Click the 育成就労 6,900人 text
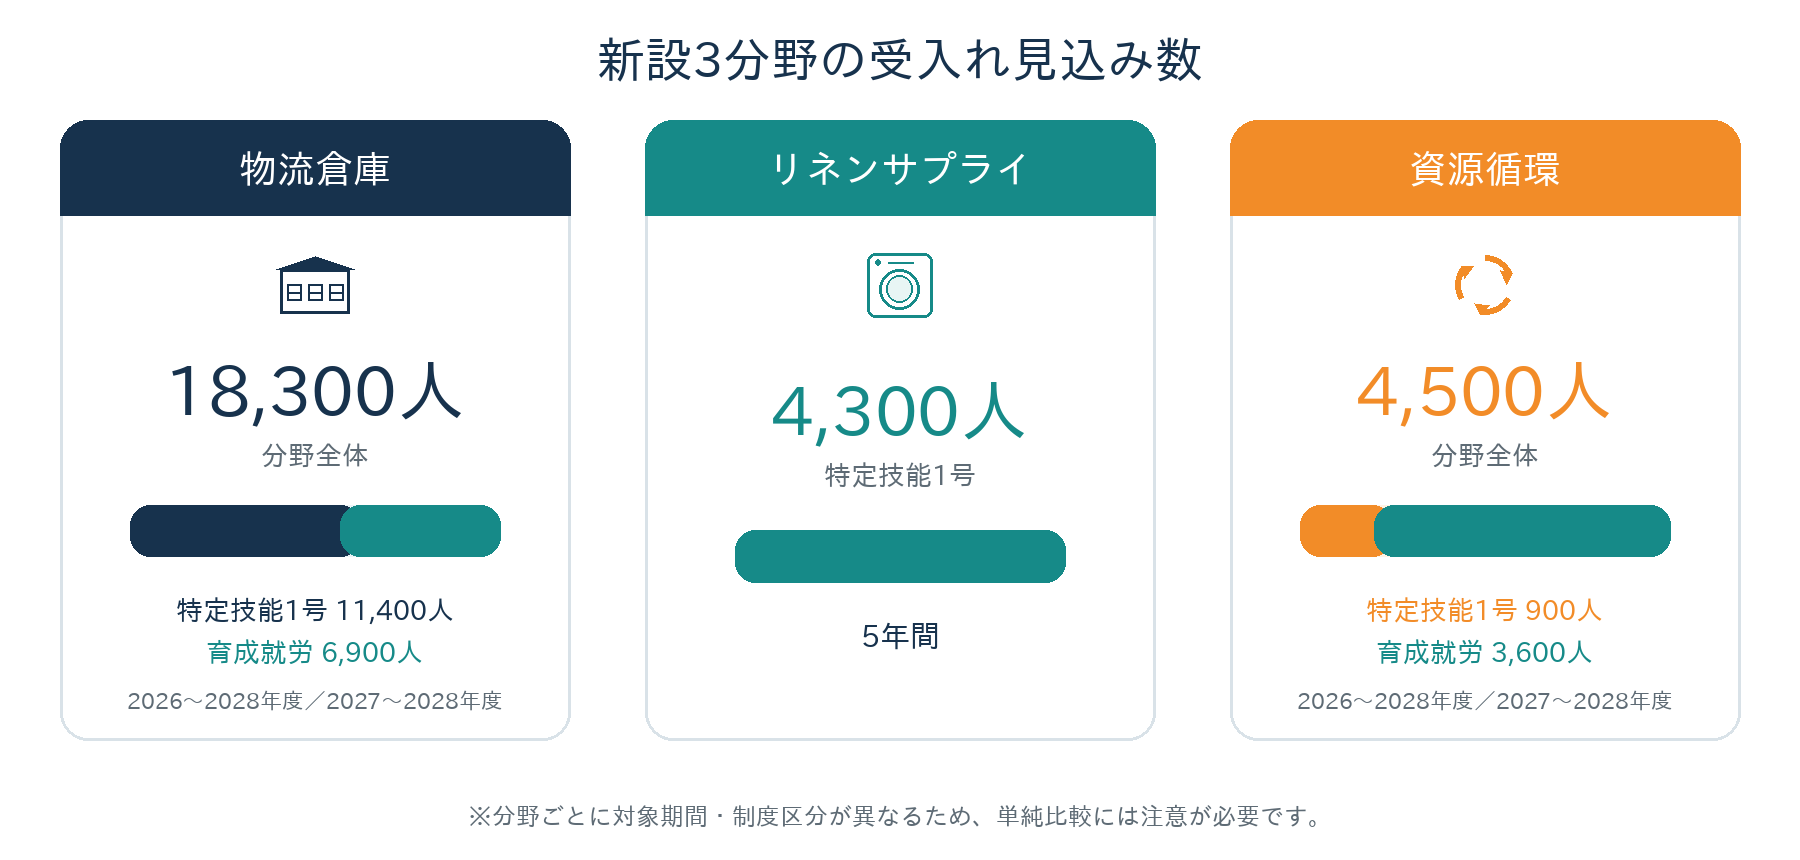The height and width of the screenshot is (860, 1800). (x=315, y=652)
